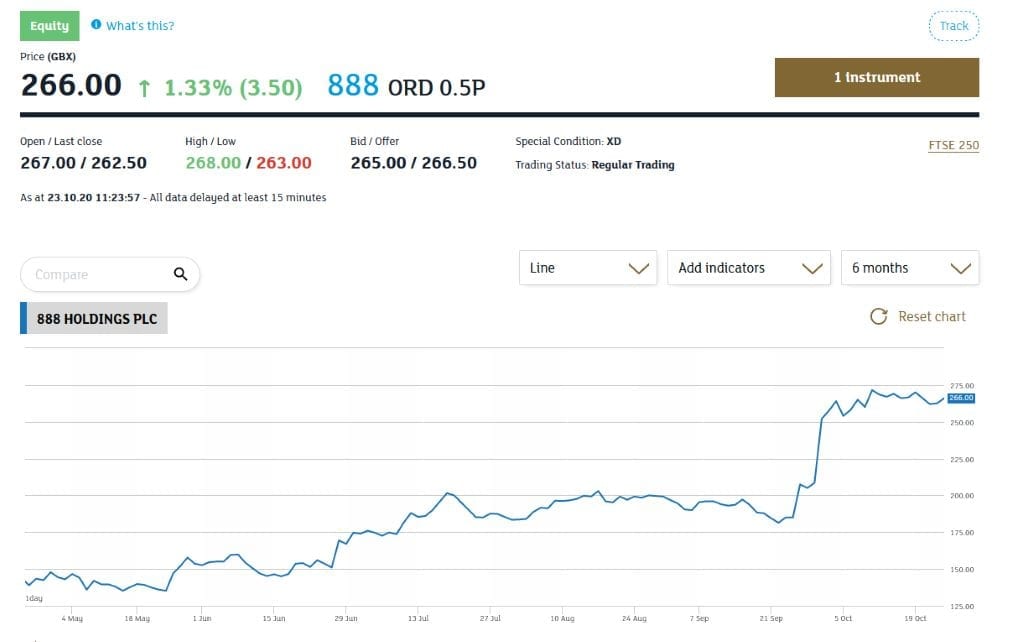Viewport: 1024px width, 642px height.
Task: Expand the Add indicators dropdown
Action: (x=748, y=268)
